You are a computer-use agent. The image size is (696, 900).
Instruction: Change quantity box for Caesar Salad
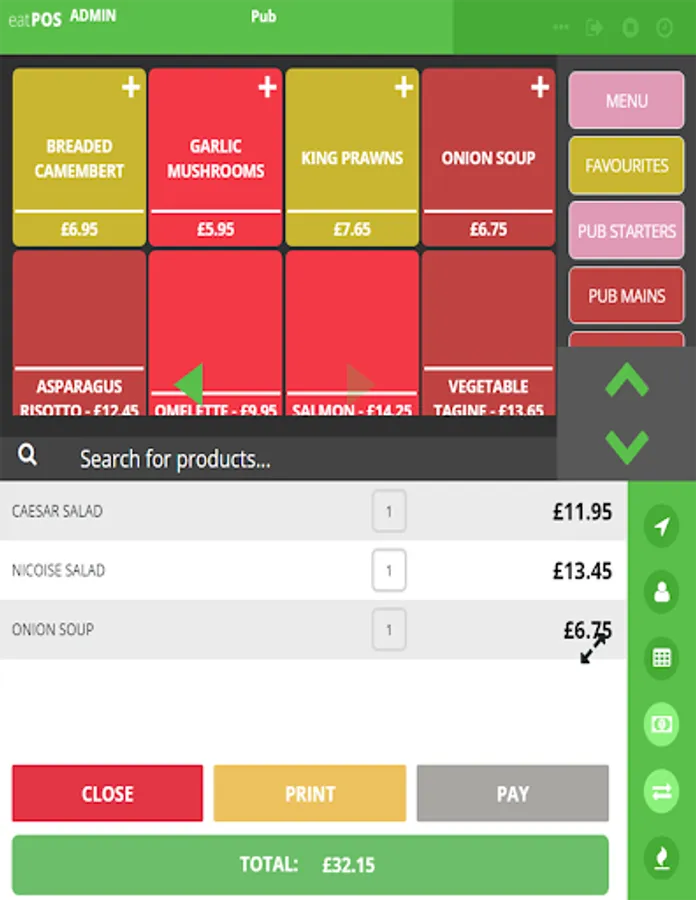[389, 511]
